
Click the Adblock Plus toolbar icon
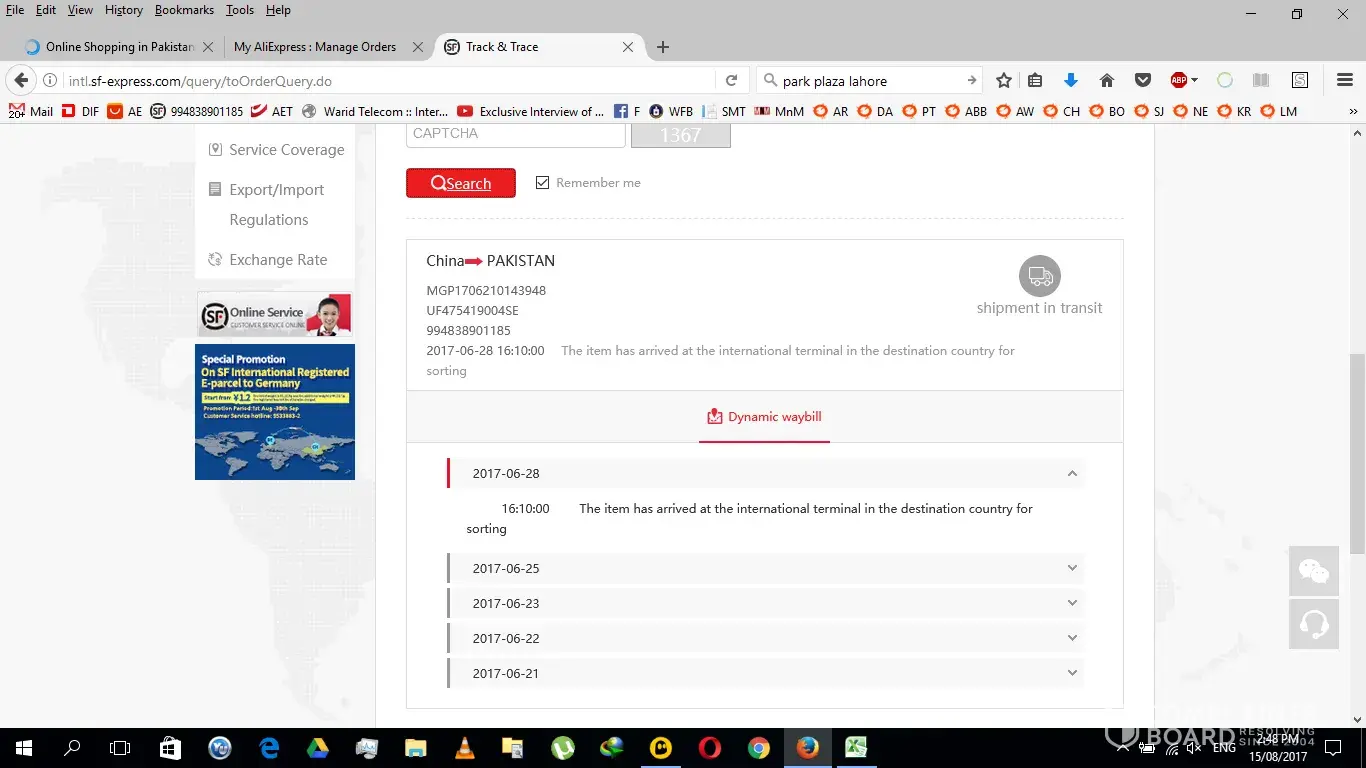[x=1180, y=81]
